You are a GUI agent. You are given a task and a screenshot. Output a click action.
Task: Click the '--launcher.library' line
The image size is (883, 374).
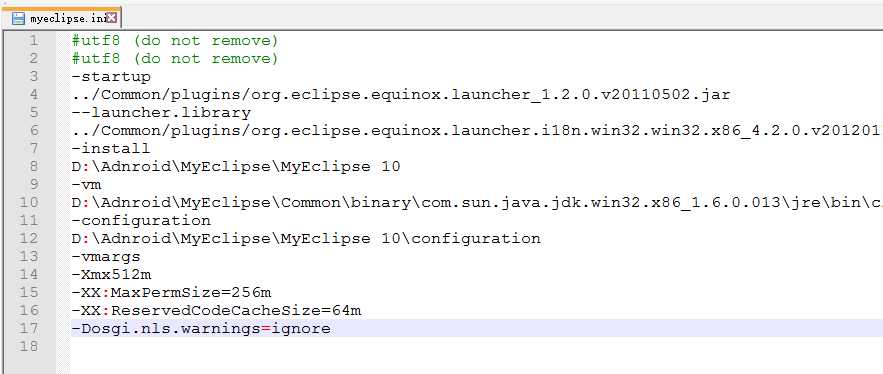point(161,113)
